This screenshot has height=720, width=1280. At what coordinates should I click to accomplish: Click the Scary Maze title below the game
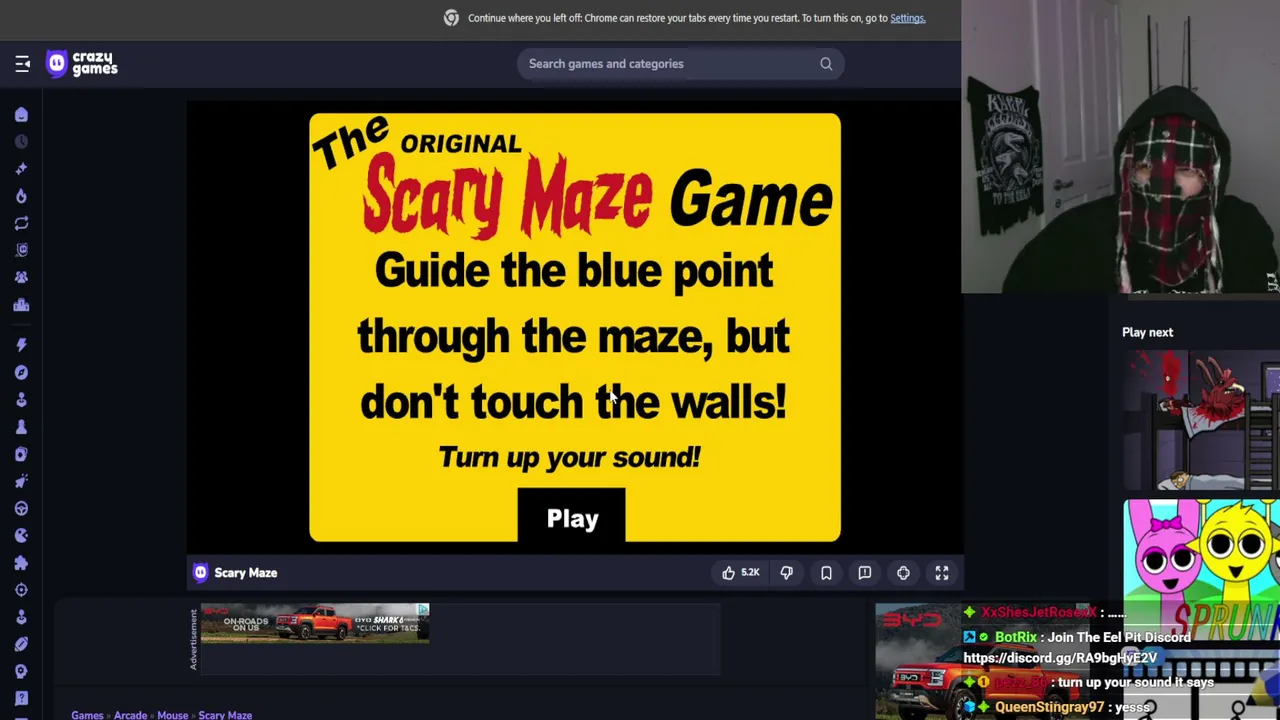[x=246, y=573]
